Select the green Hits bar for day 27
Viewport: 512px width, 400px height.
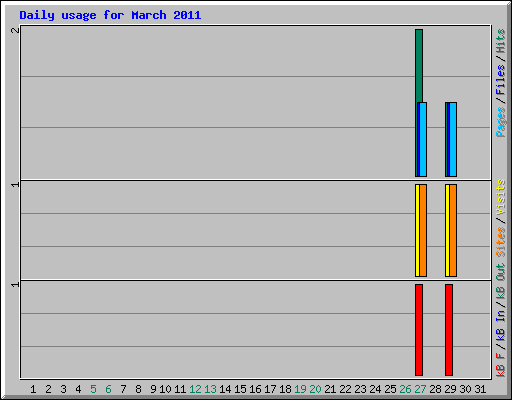click(419, 66)
